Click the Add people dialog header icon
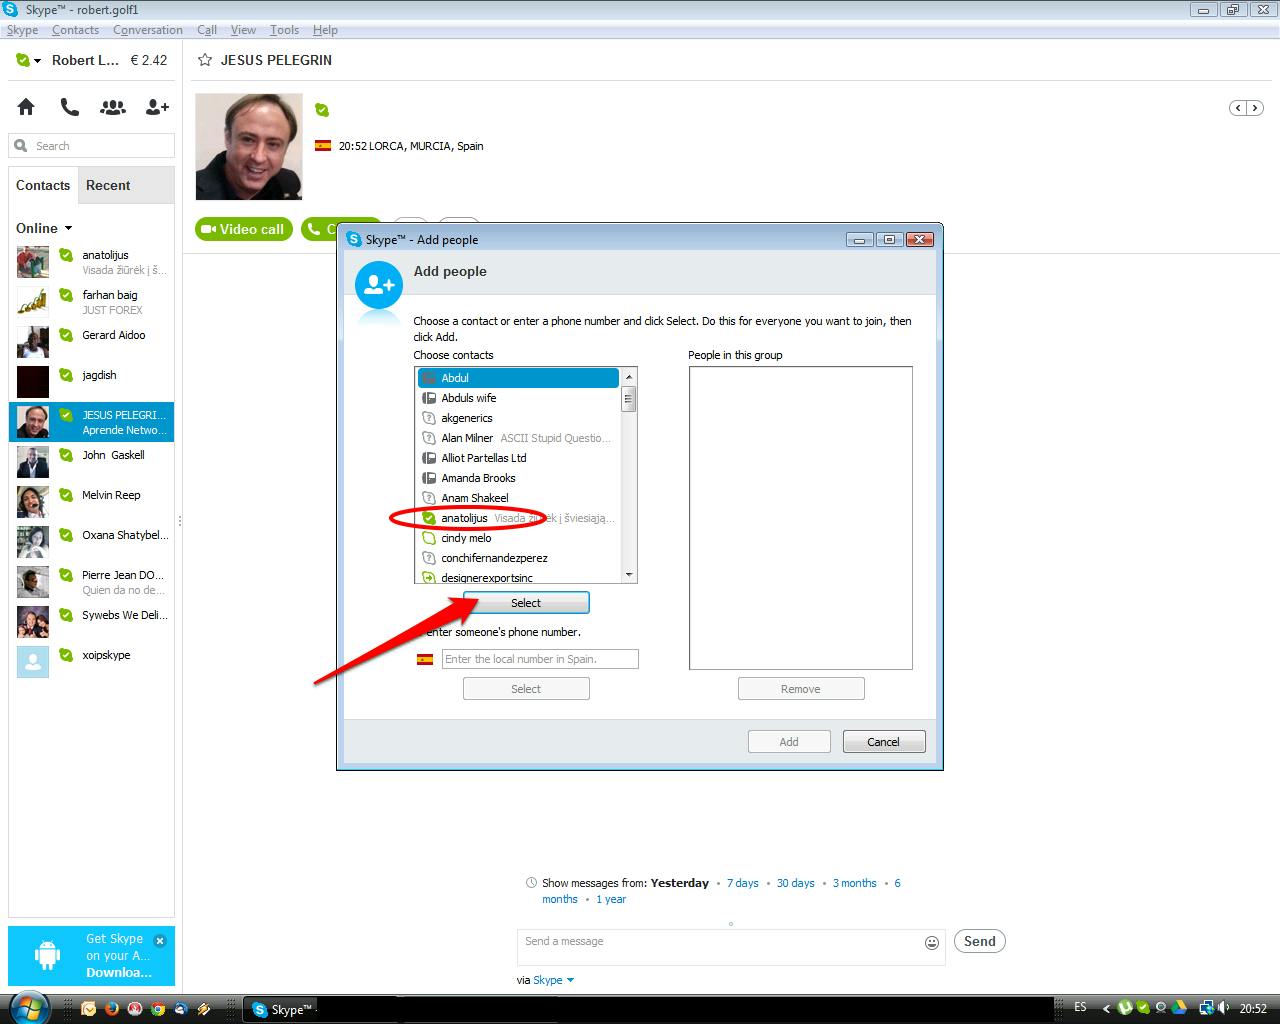This screenshot has width=1280, height=1024. point(379,286)
